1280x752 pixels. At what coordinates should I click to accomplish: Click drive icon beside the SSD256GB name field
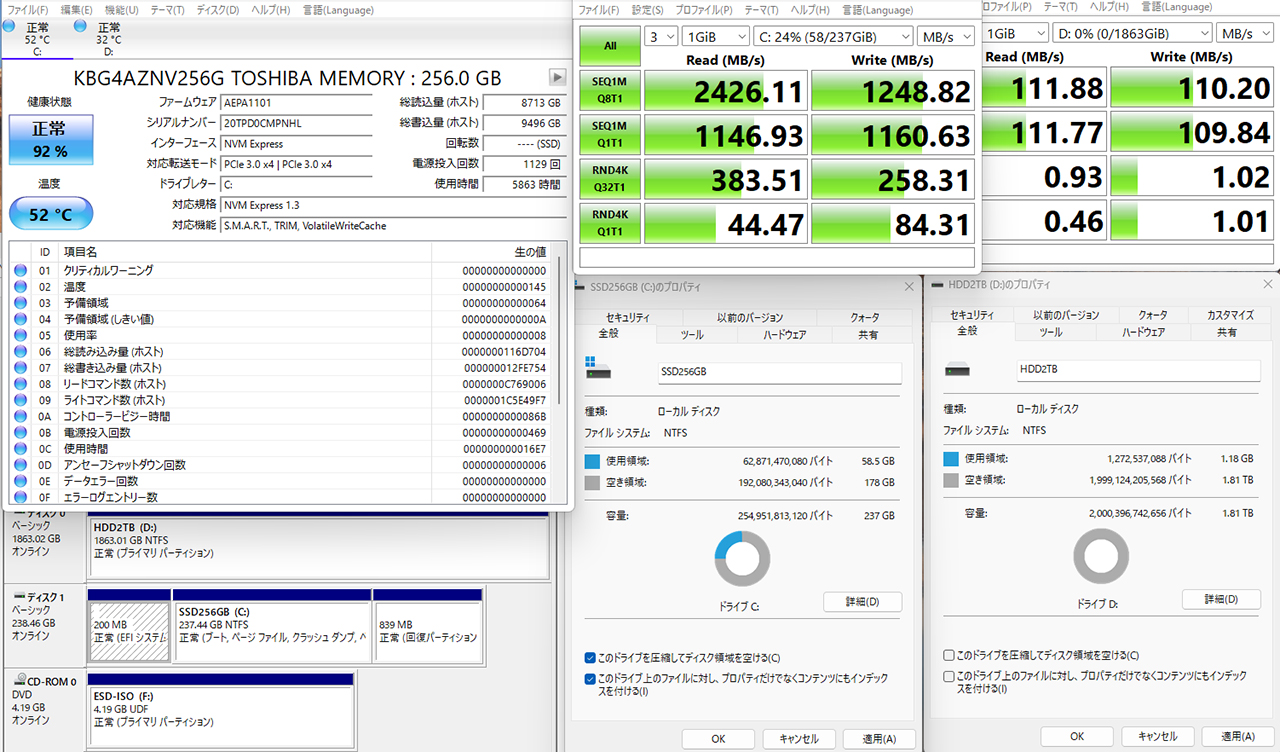[x=598, y=369]
